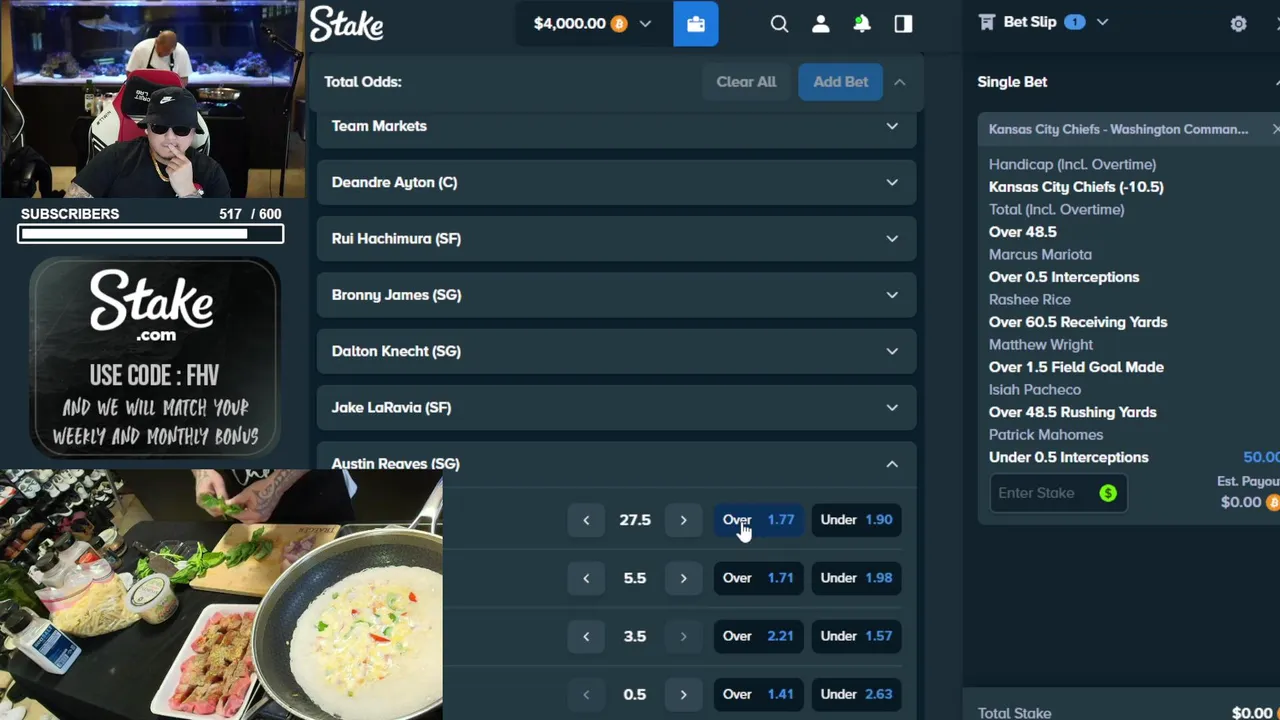Click the subscribers progress bar
Viewport: 1280px width, 720px height.
150,234
